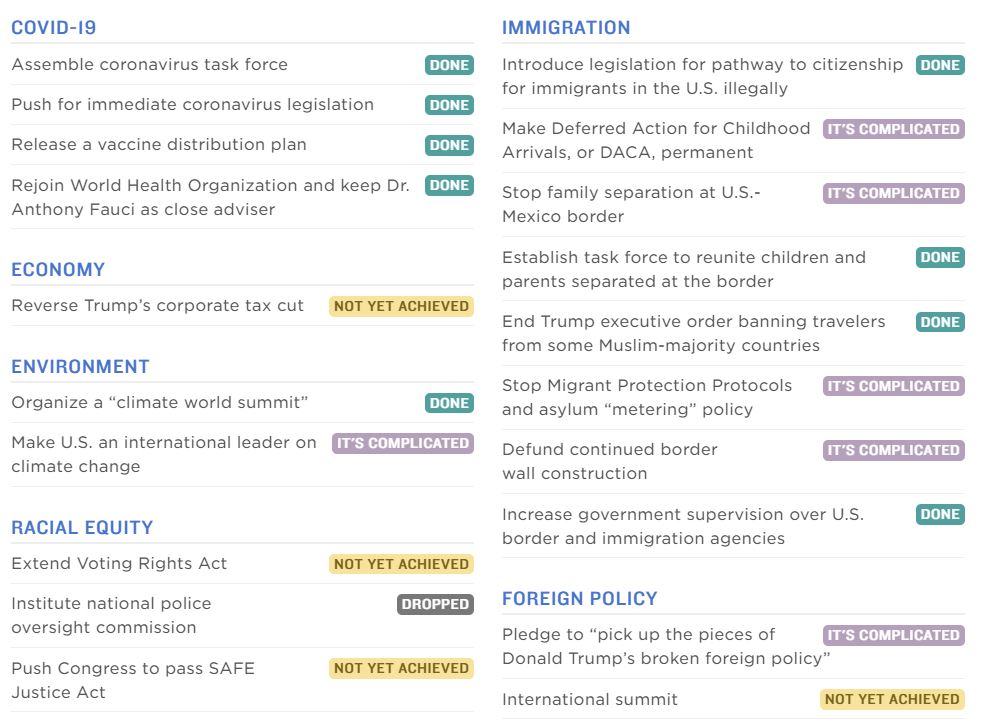Select the 'Extend Voting Rights Act' promise
The width and height of the screenshot is (986, 728).
(119, 564)
